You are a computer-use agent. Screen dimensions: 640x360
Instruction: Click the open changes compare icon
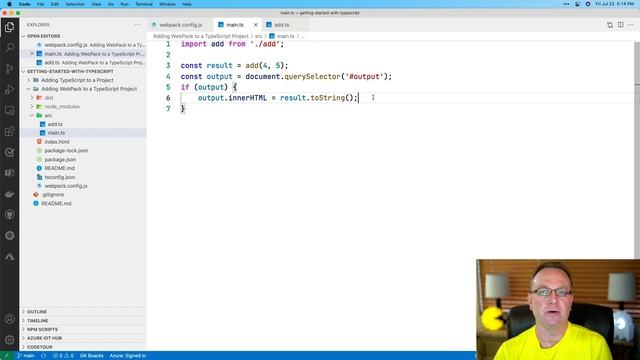pos(610,25)
